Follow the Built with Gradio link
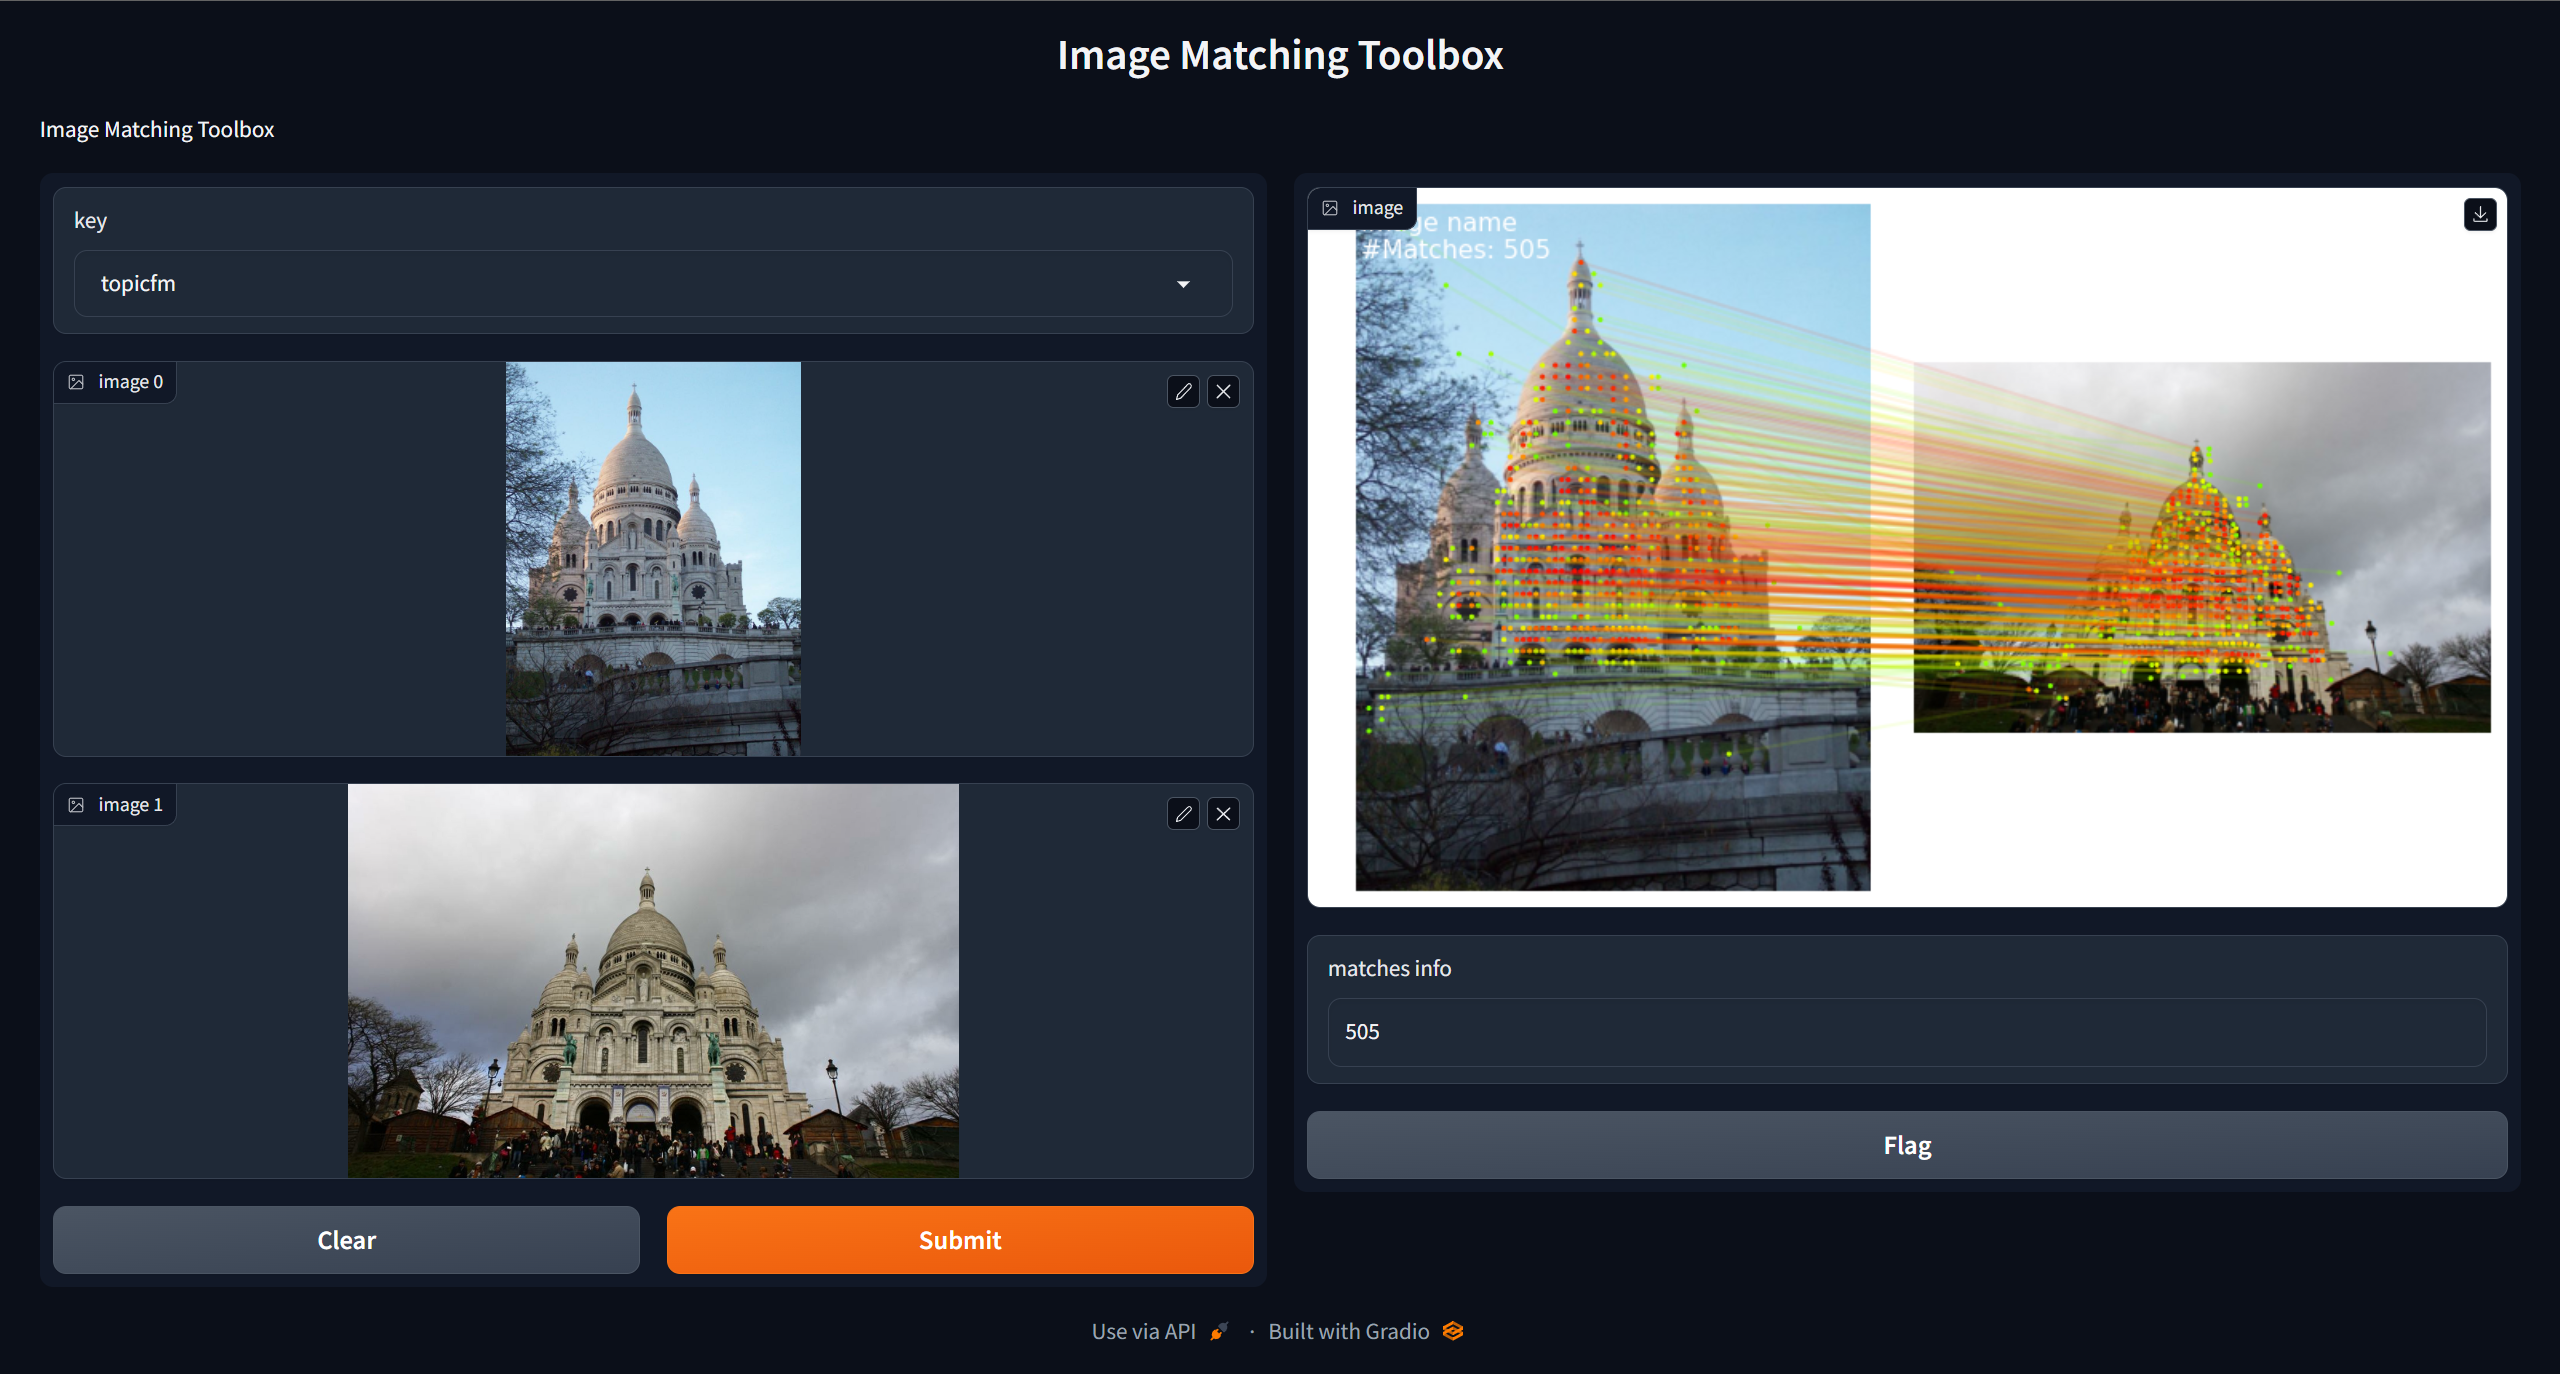This screenshot has width=2560, height=1374. 1348,1331
